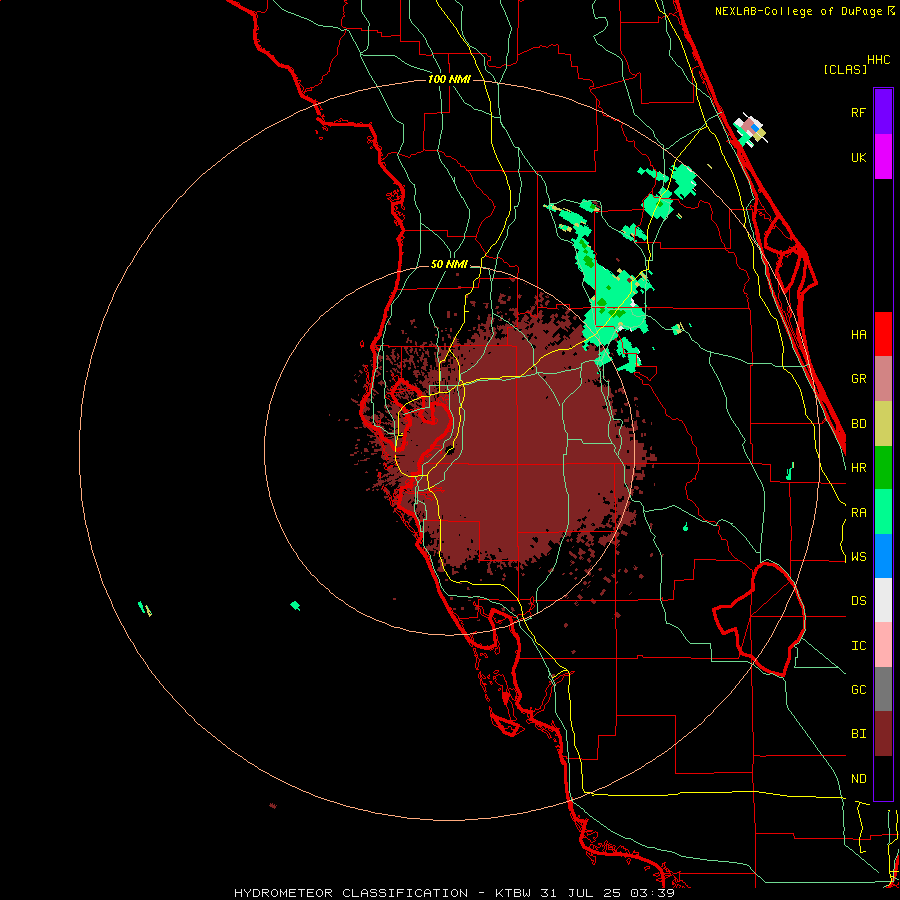
Task: Select the dusty pink GR legend swatch
Action: [883, 379]
